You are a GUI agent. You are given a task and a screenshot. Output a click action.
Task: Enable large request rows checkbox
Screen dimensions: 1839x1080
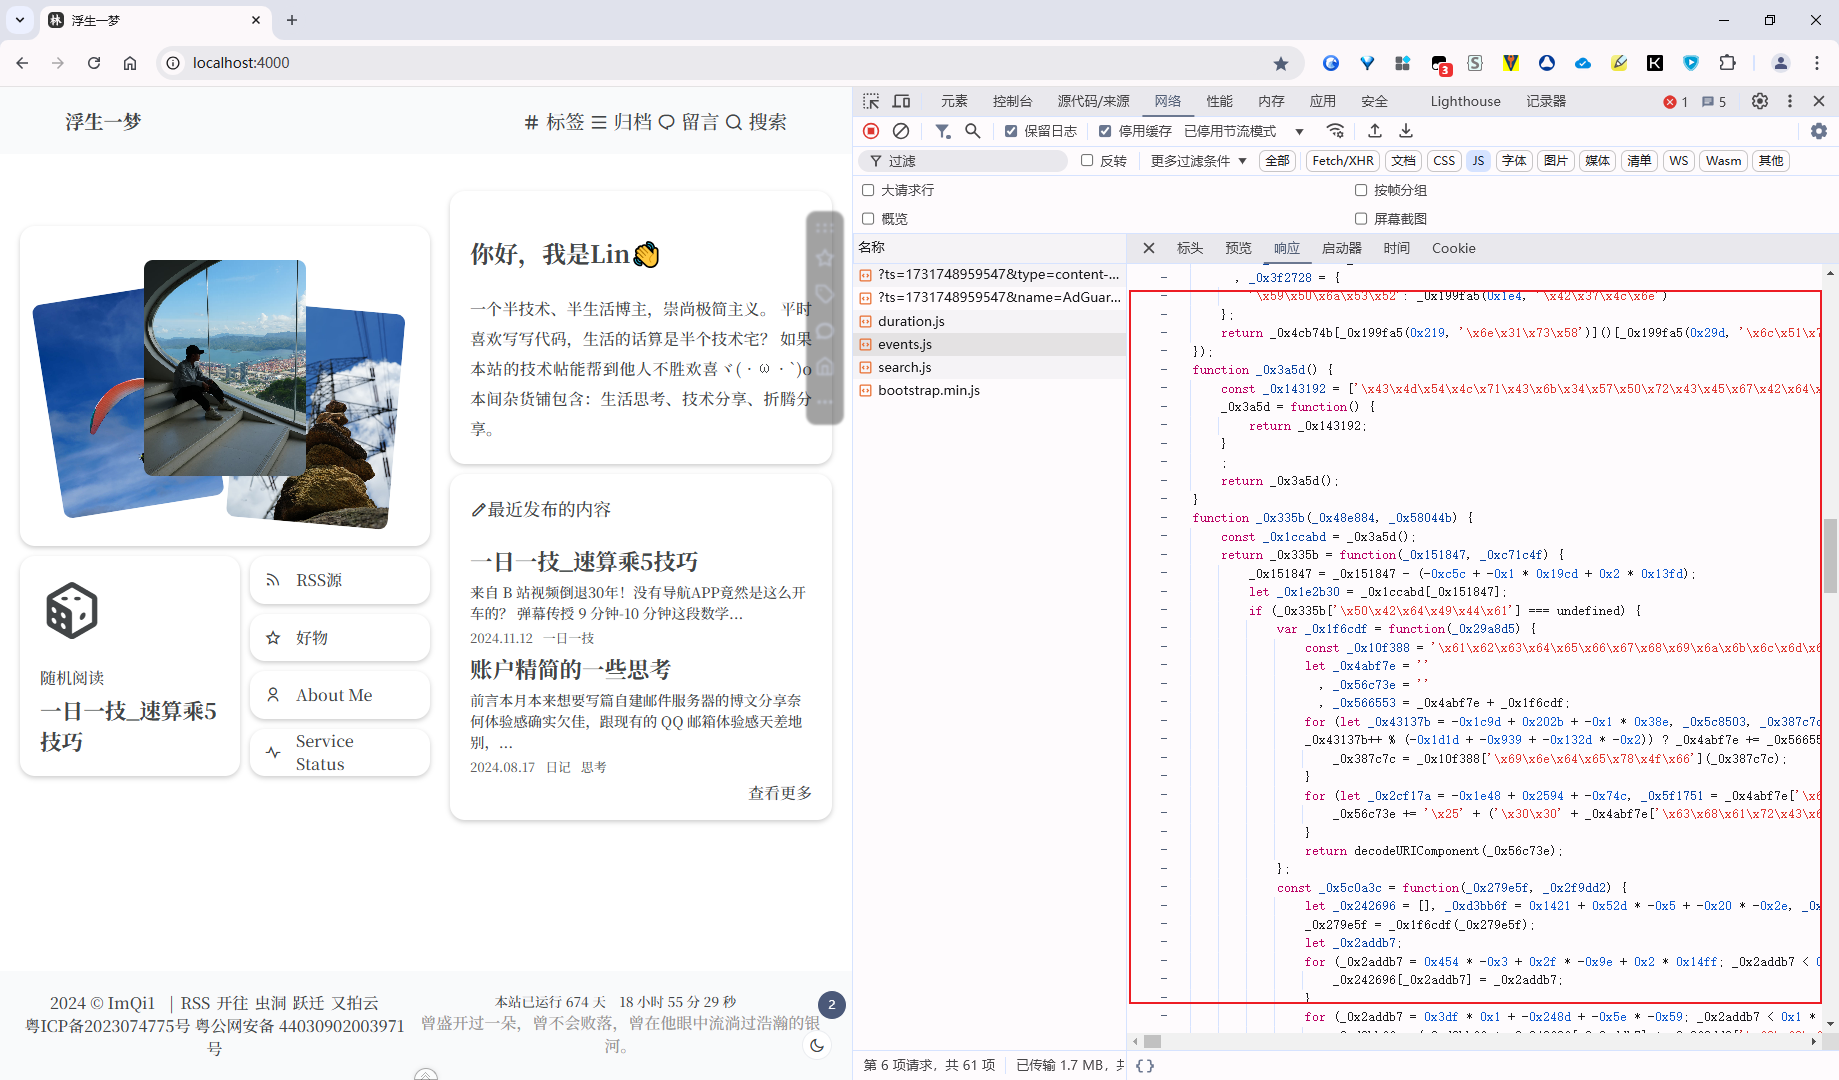tap(868, 189)
